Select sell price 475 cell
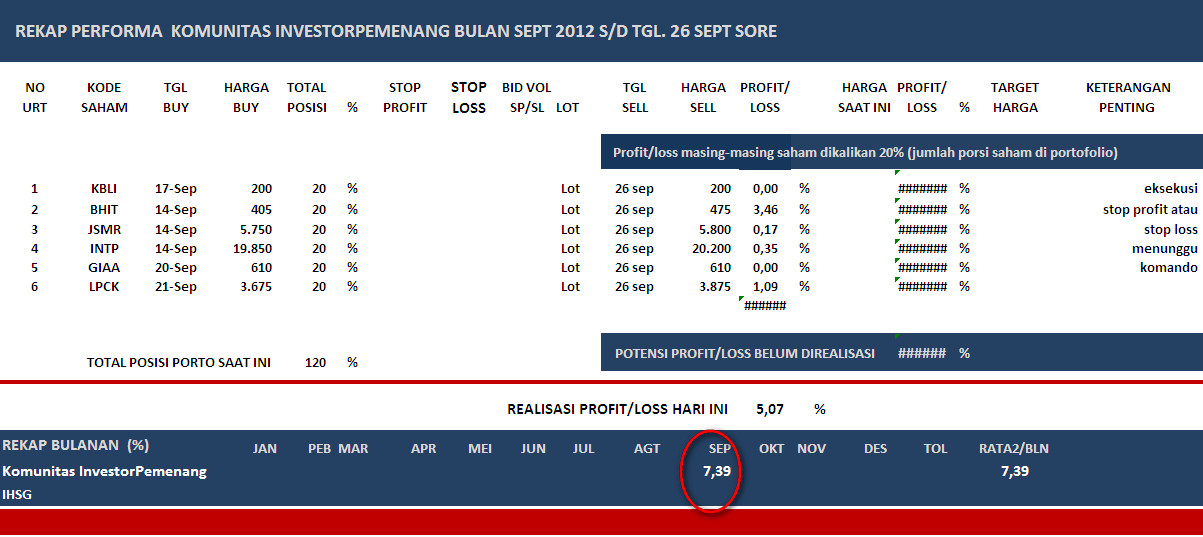The height and width of the screenshot is (537, 1203). click(719, 210)
